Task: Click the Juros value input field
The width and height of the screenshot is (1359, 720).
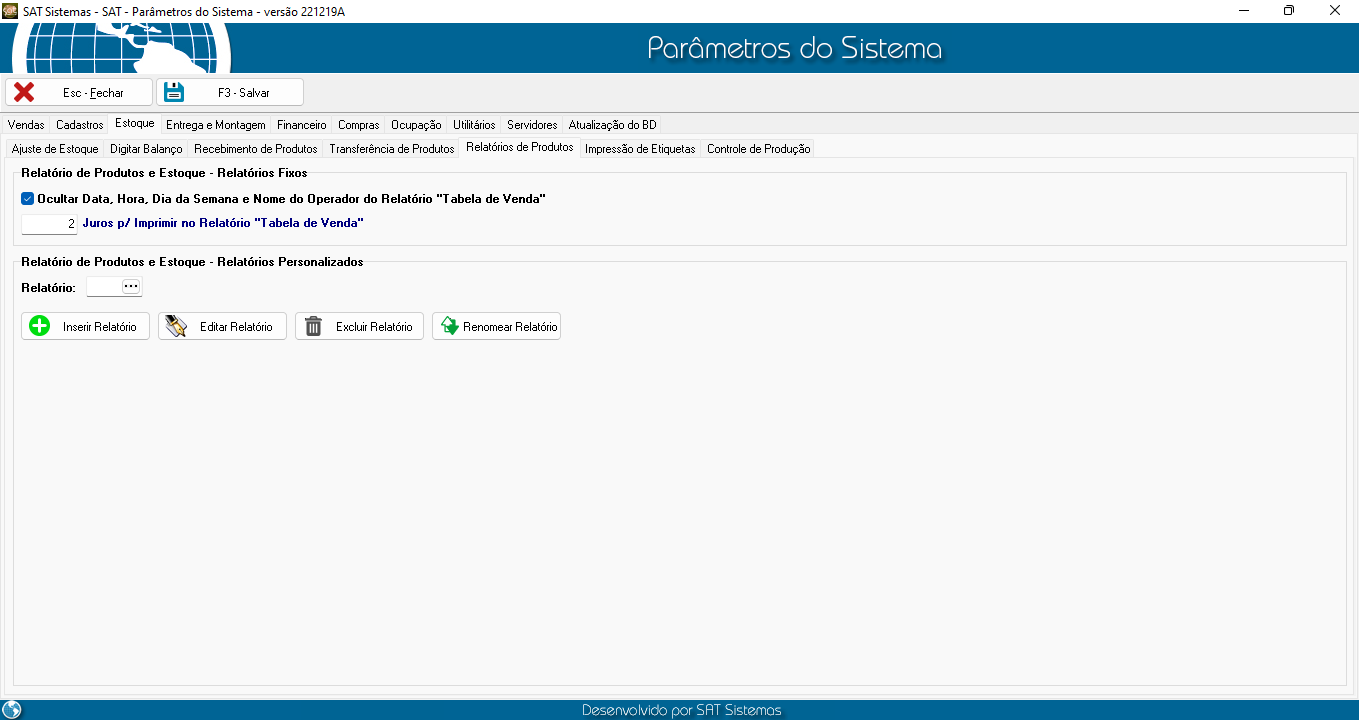Action: [x=49, y=225]
